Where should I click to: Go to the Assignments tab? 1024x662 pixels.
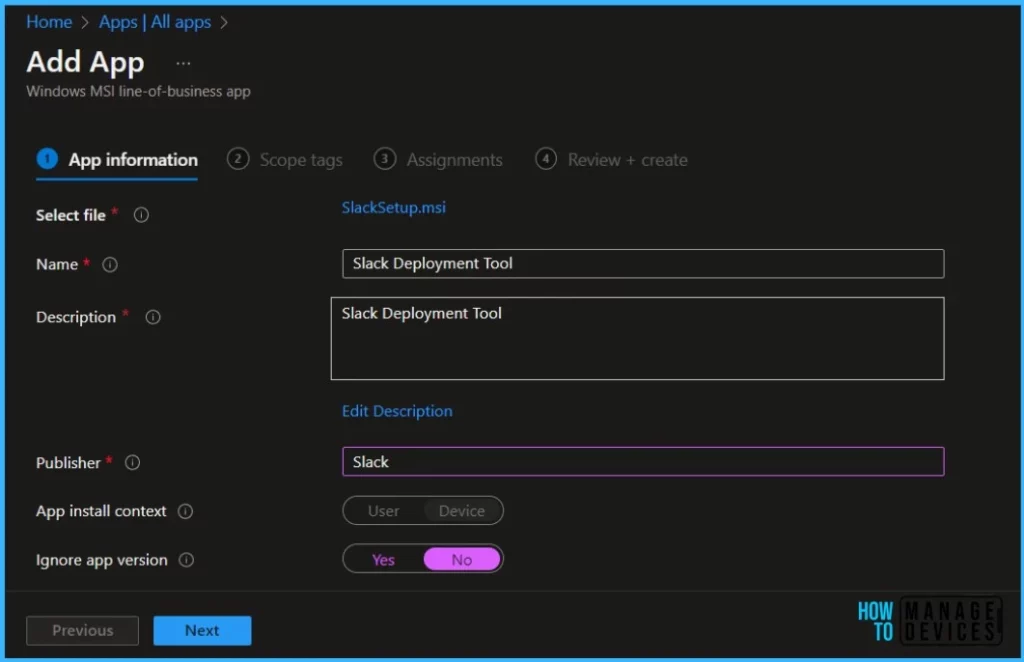pyautogui.click(x=438, y=160)
